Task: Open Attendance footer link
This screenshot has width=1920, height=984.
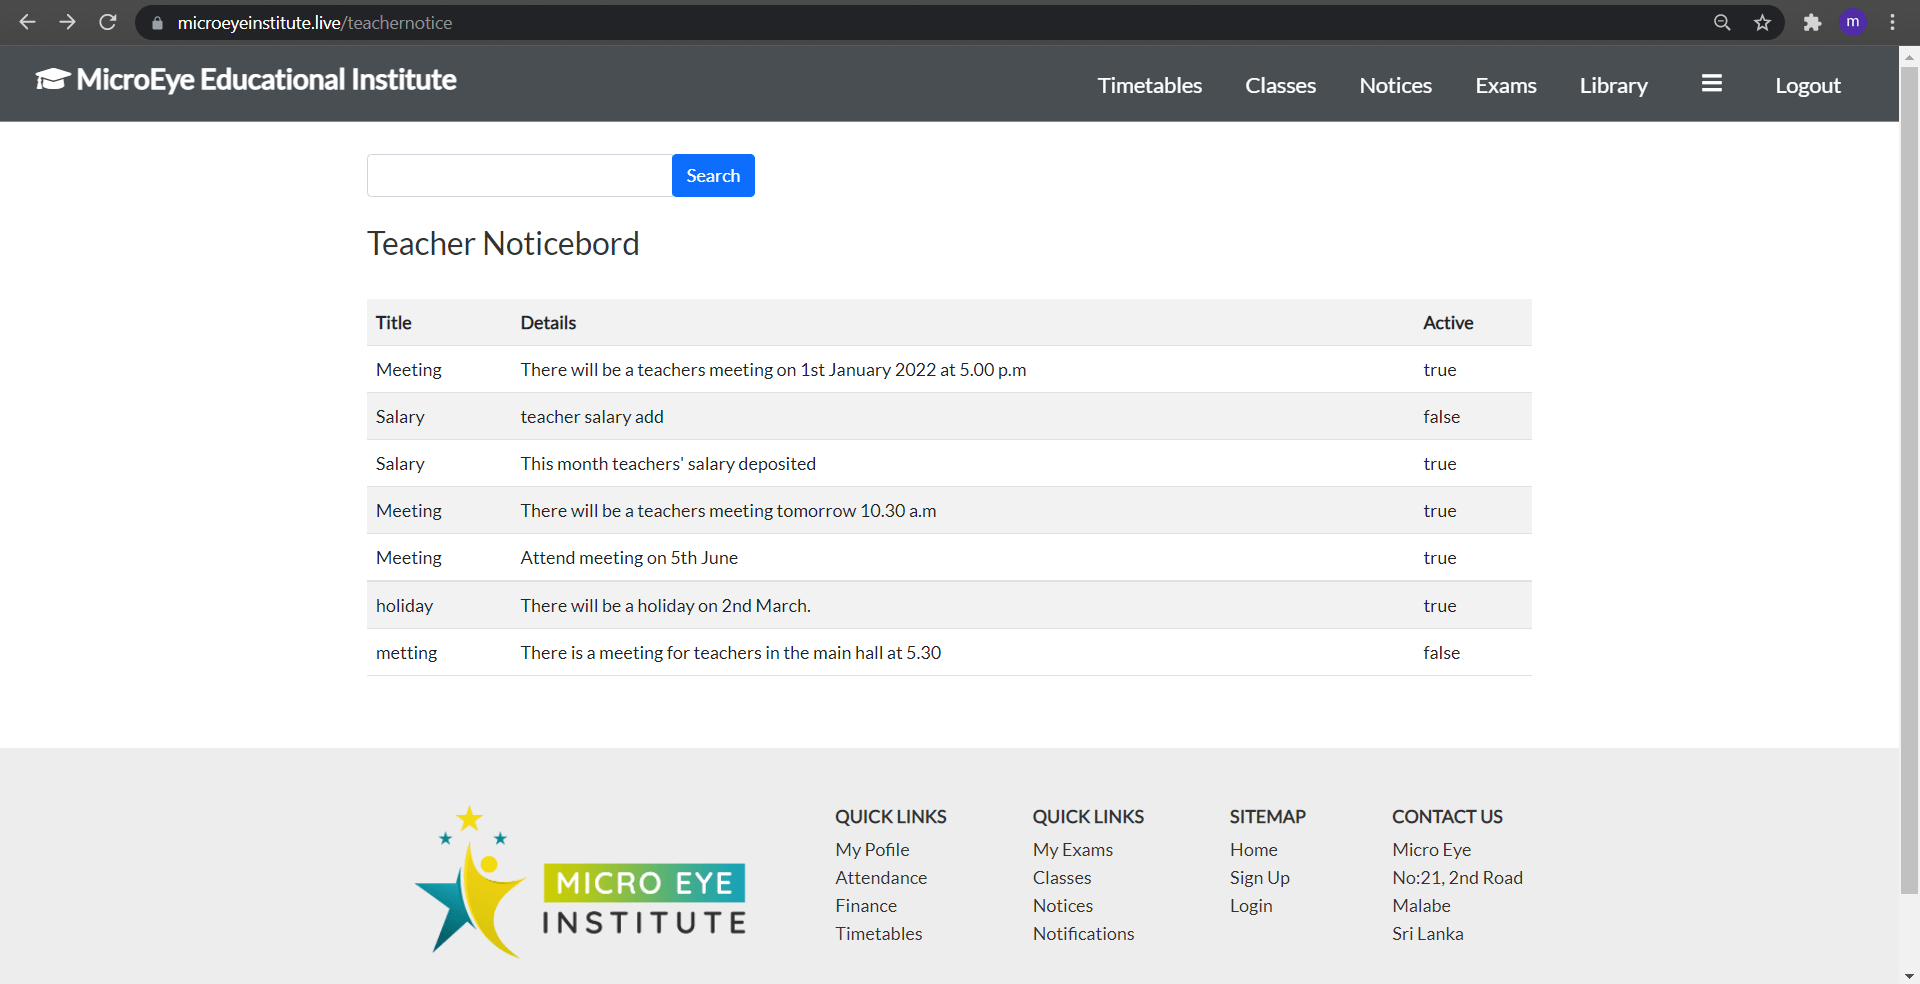Action: click(x=881, y=878)
